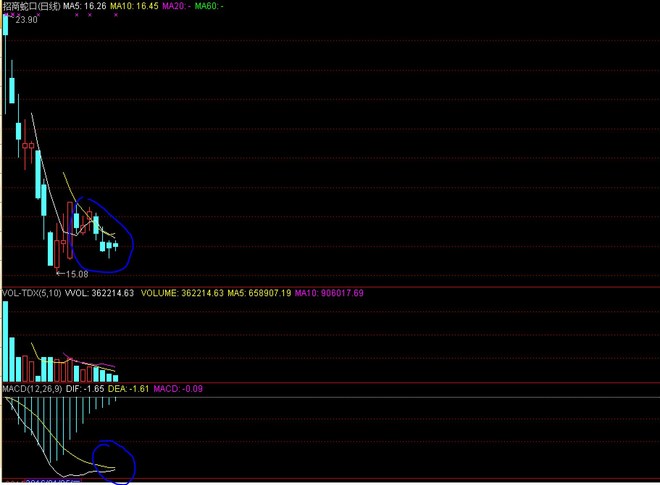Select the tallest first volume bar

pyautogui.click(x=5, y=341)
